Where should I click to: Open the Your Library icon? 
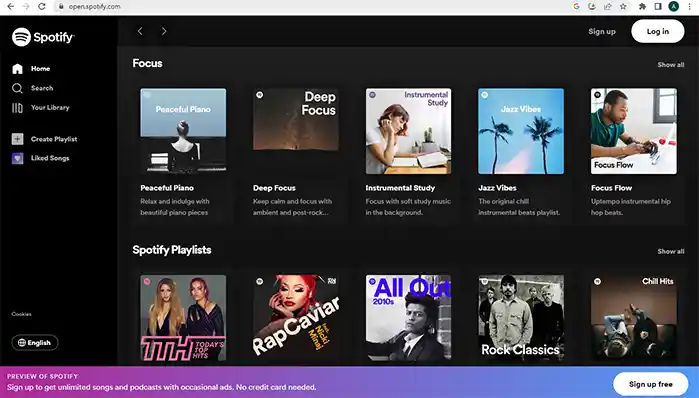pyautogui.click(x=17, y=108)
